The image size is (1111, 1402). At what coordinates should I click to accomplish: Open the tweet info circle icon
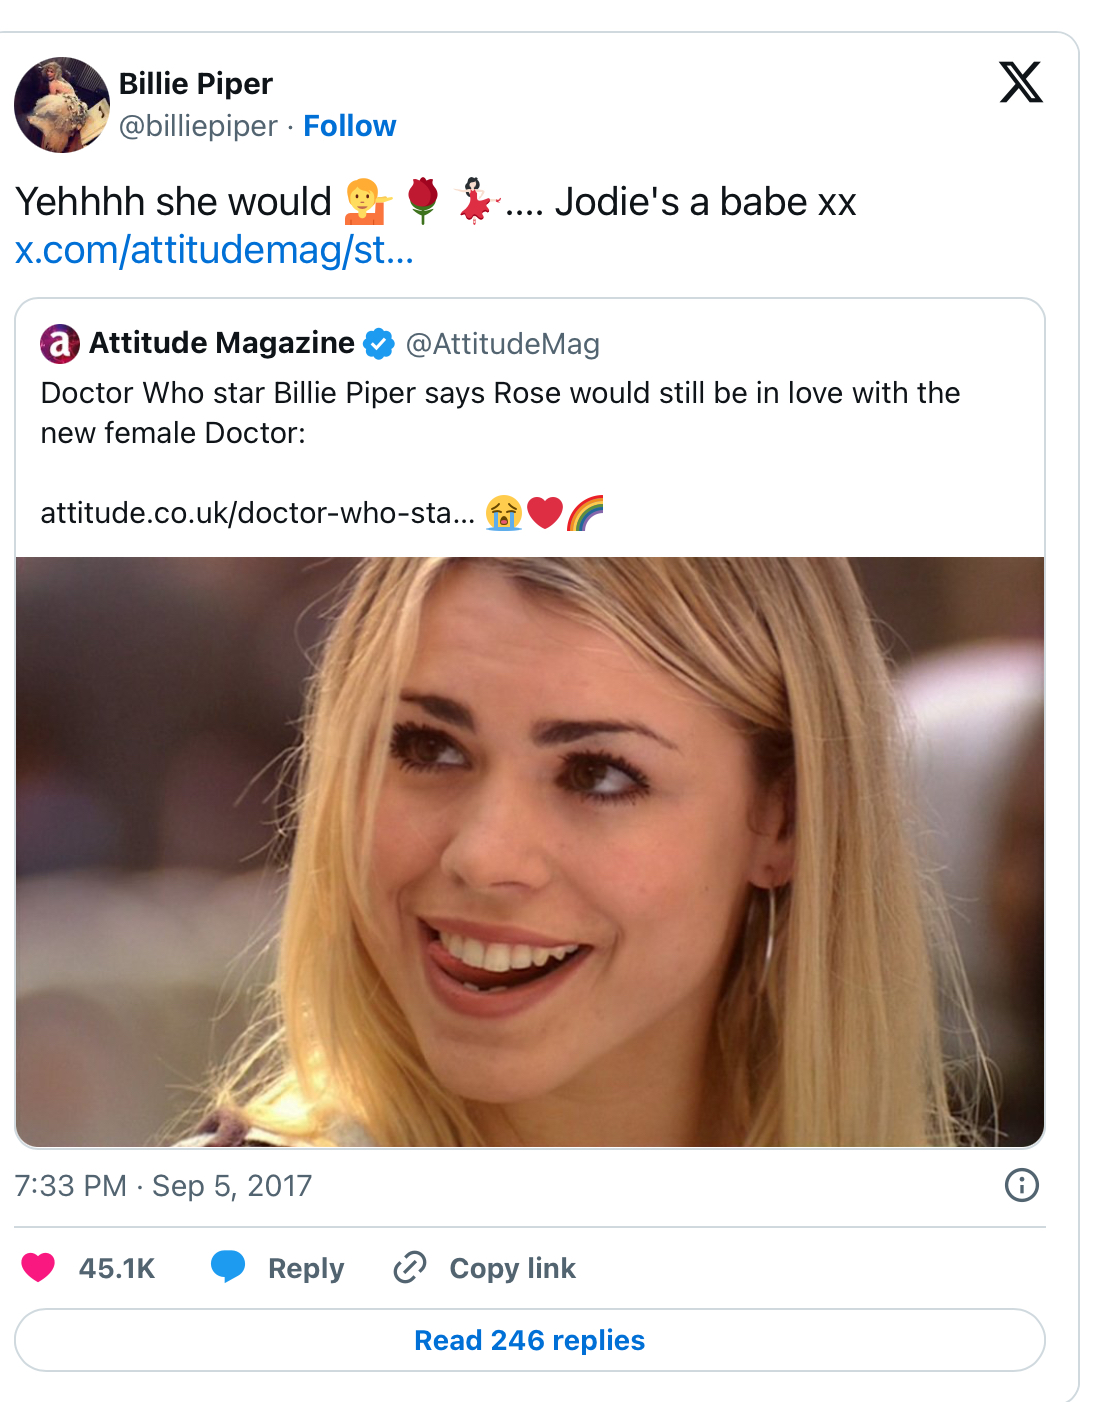[1021, 1185]
